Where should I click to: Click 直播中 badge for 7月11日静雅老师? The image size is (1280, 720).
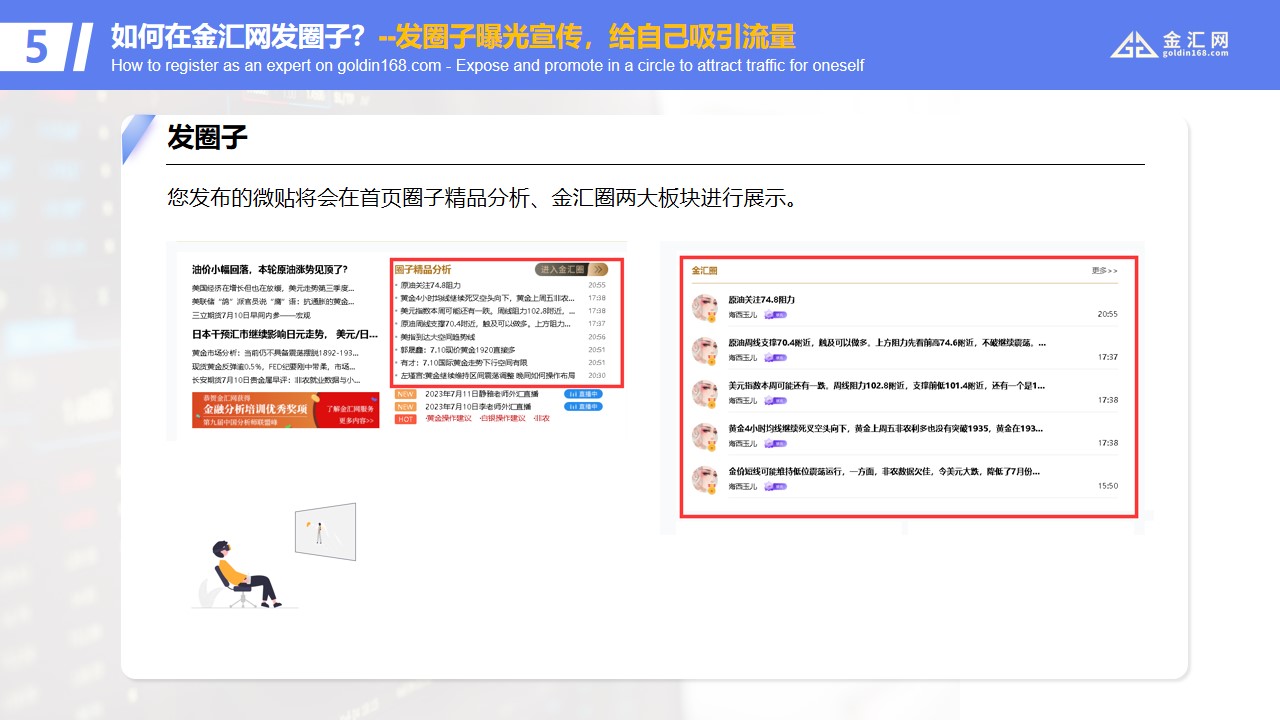(583, 394)
